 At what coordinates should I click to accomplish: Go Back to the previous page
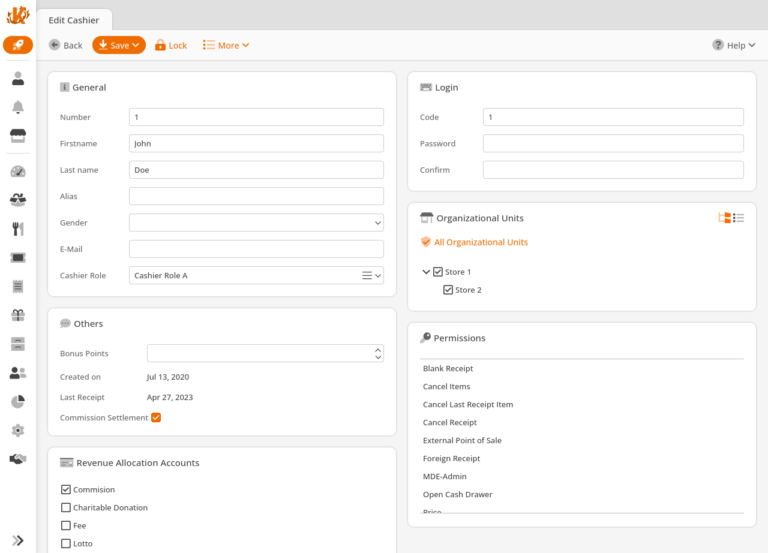(66, 45)
